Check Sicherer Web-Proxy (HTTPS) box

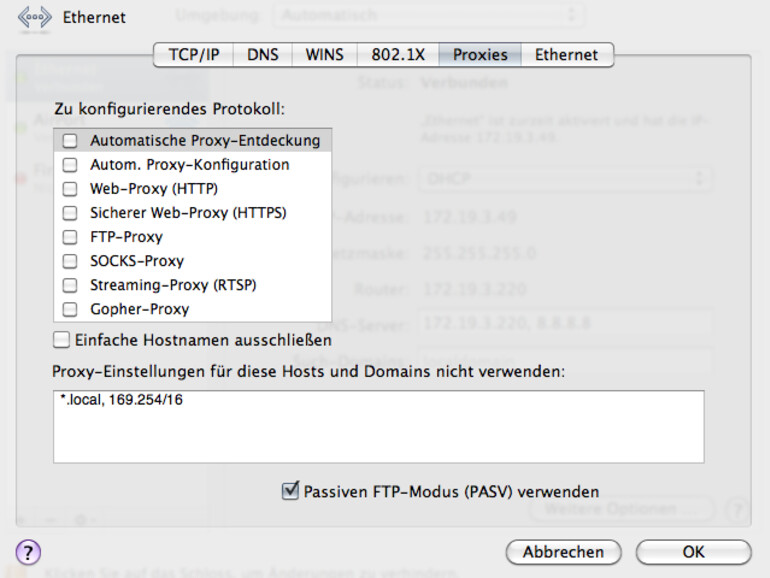[x=70, y=213]
